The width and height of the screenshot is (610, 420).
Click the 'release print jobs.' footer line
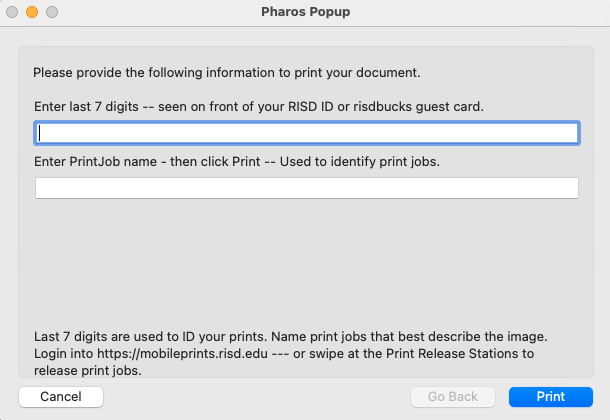(87, 370)
